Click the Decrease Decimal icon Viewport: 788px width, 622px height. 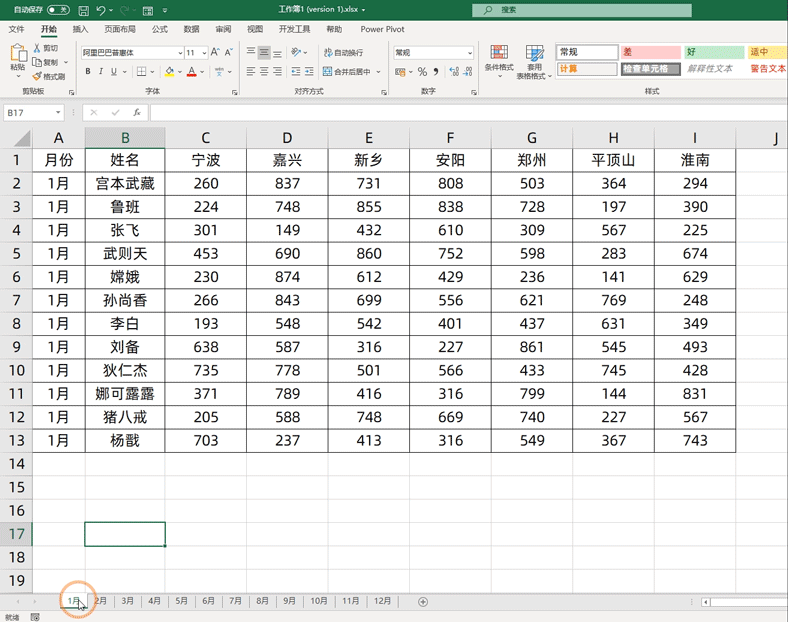pos(468,72)
